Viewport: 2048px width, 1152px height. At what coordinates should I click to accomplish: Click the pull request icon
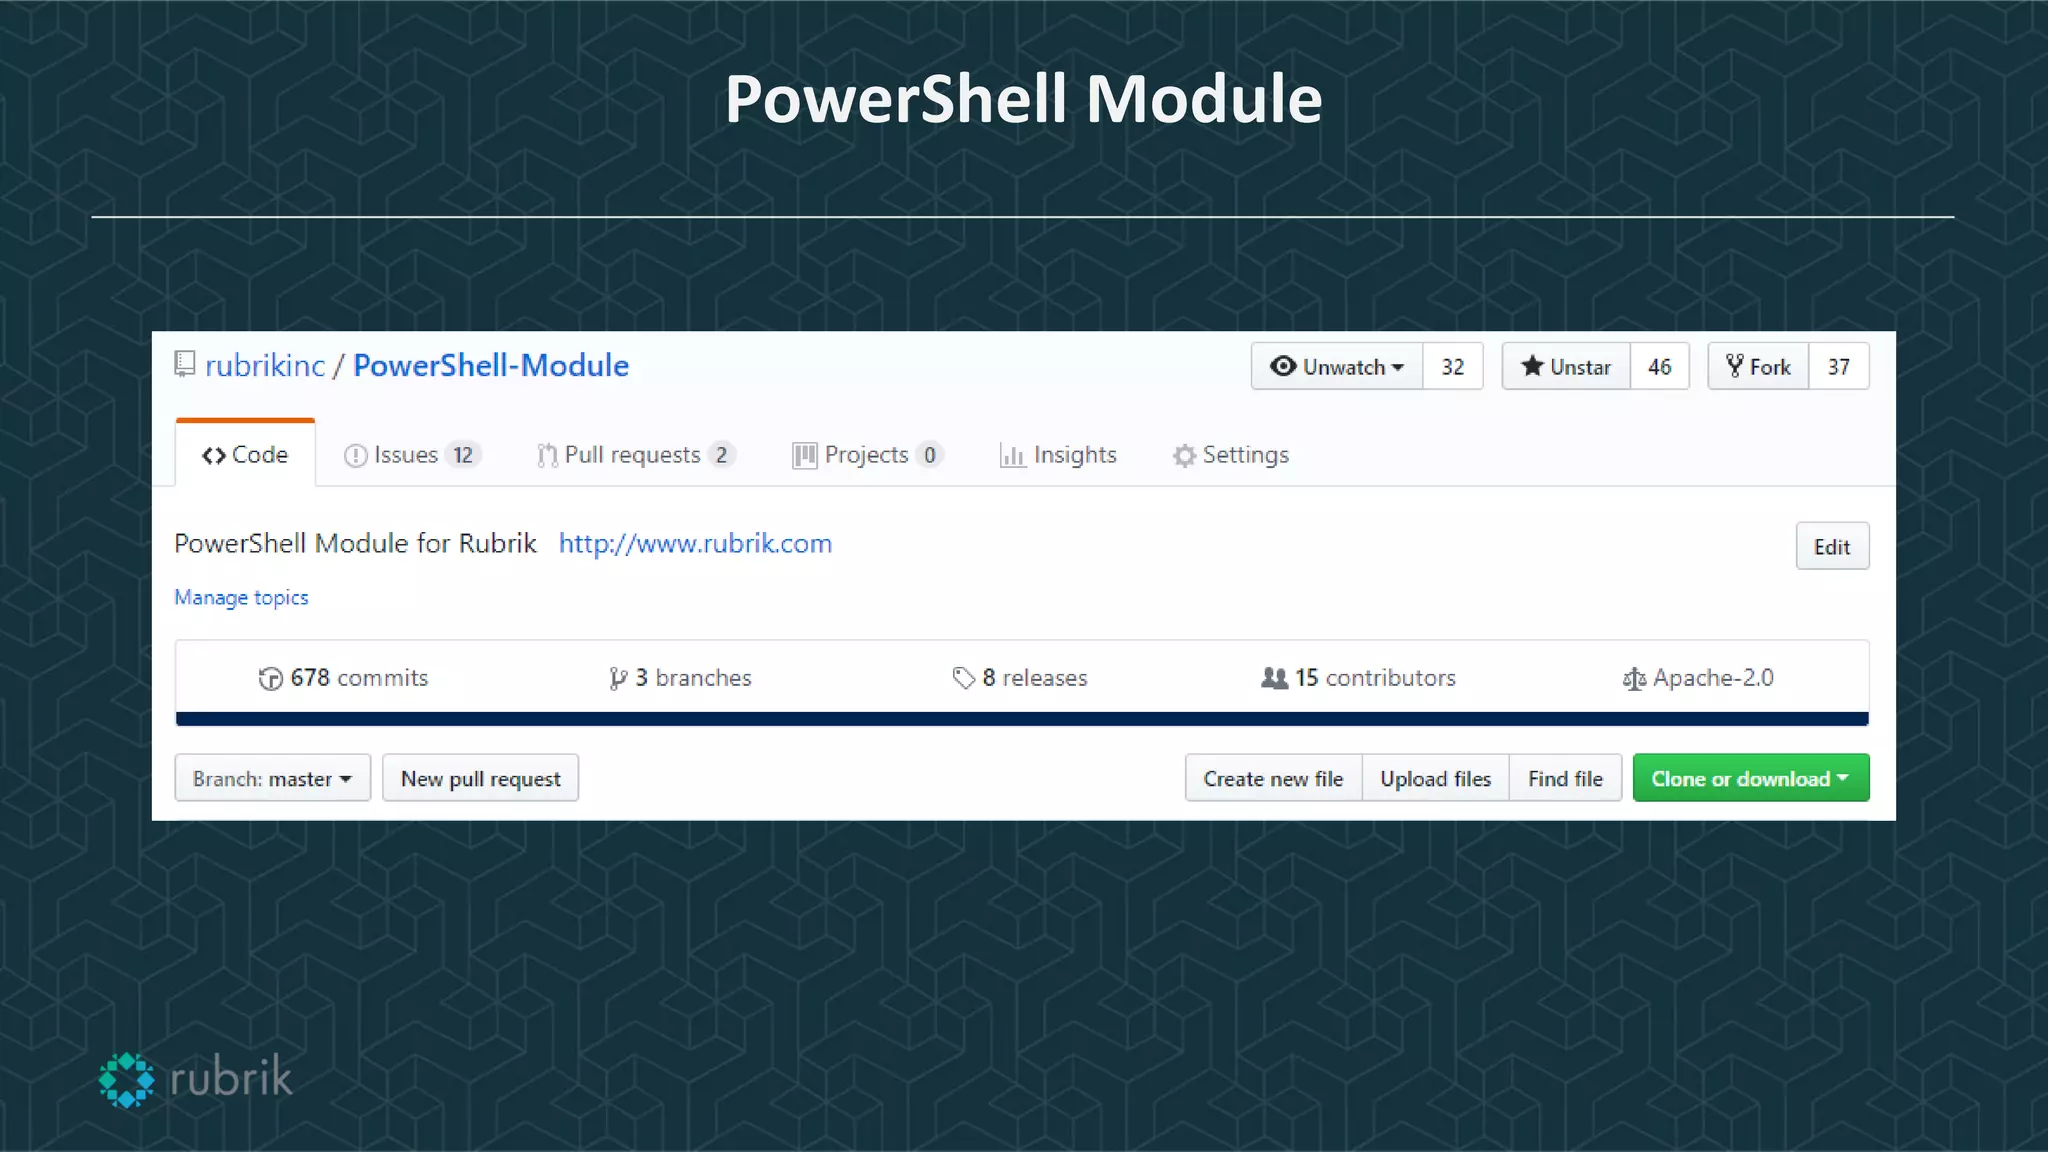(x=547, y=456)
